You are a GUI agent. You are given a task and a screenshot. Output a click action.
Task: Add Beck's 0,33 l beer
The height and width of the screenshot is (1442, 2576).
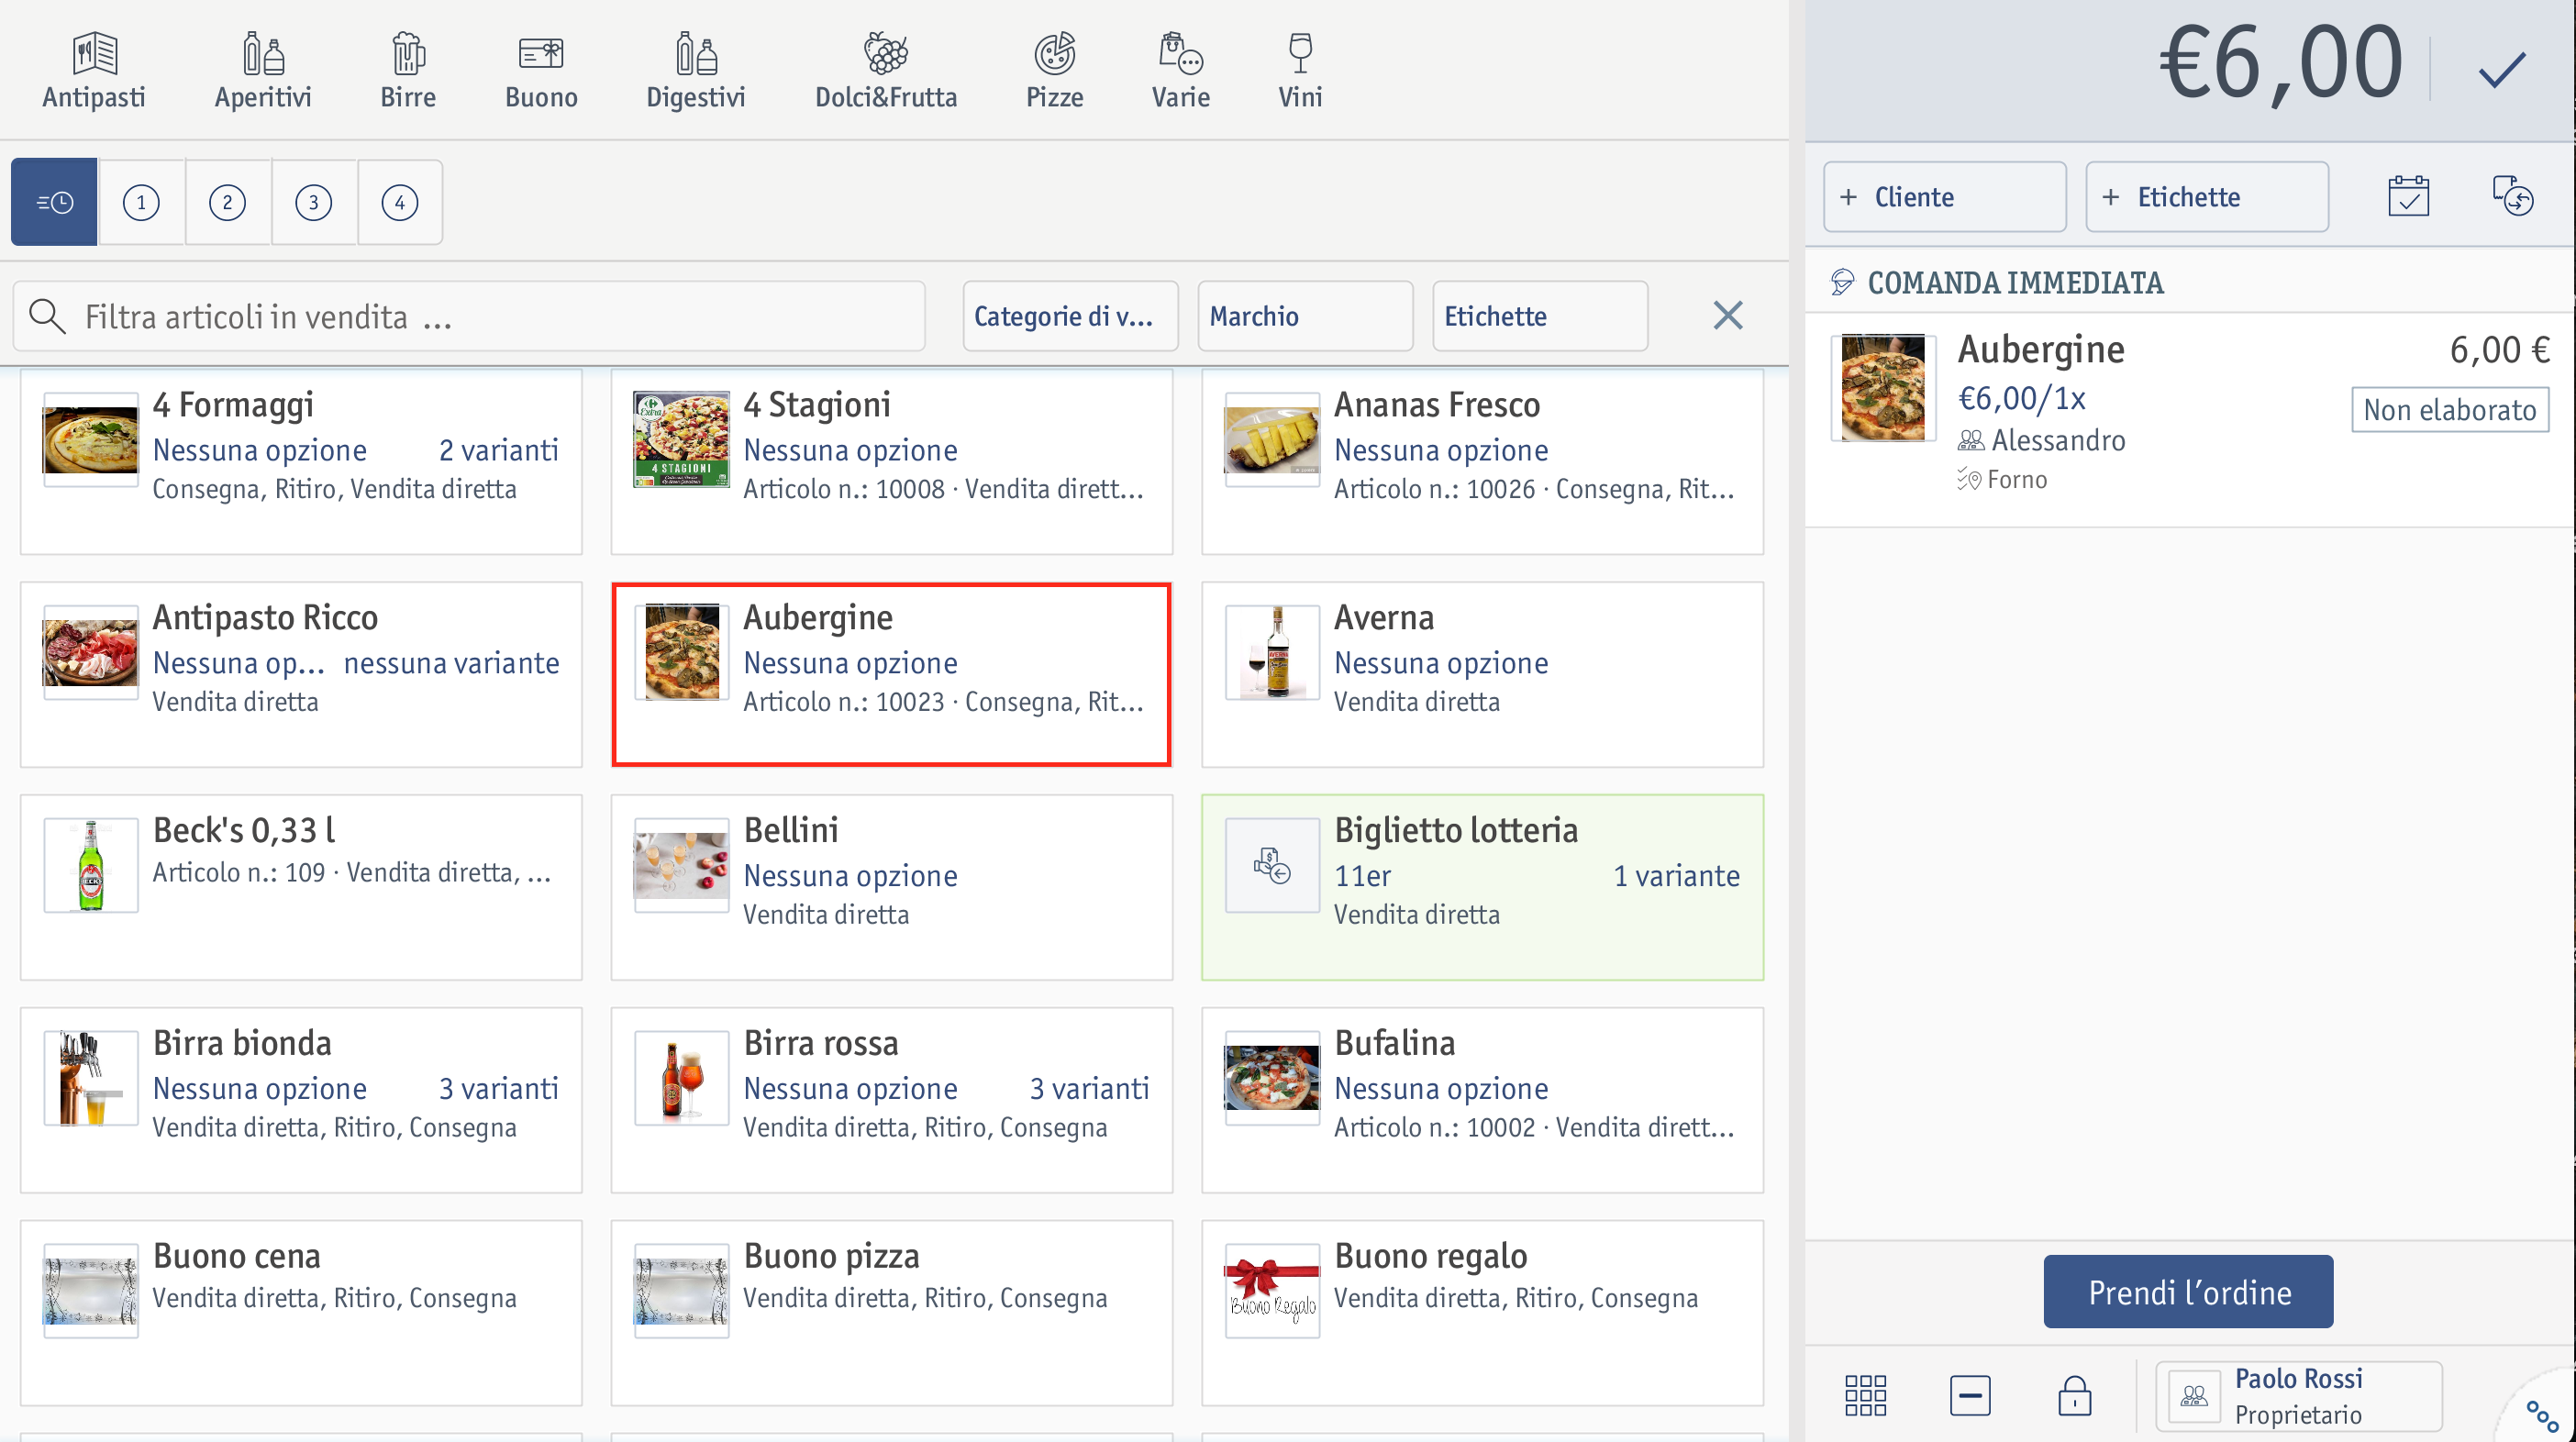click(x=301, y=888)
